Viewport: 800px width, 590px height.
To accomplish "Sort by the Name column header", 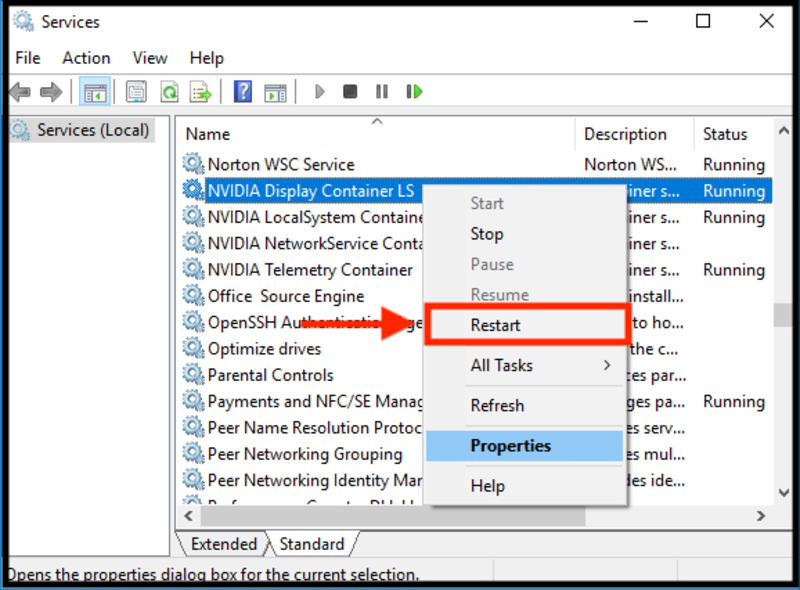I will (377, 134).
